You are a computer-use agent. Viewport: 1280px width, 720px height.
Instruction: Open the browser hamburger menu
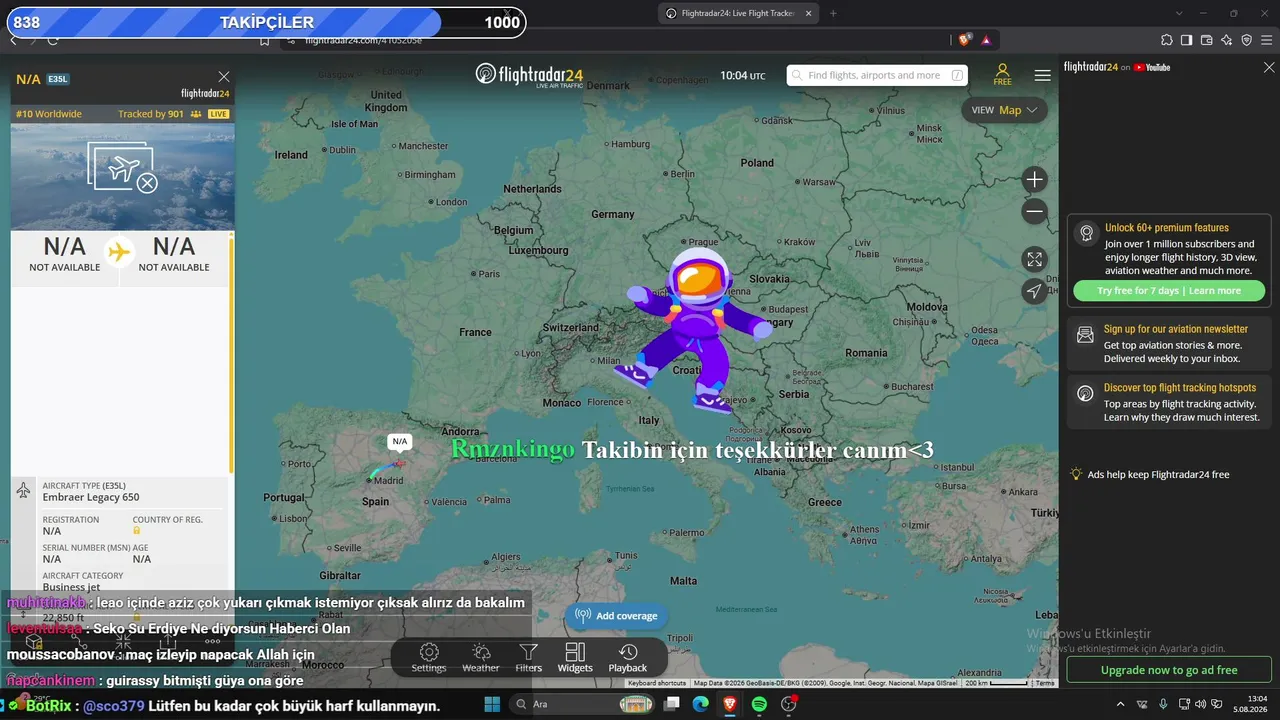pos(1266,40)
